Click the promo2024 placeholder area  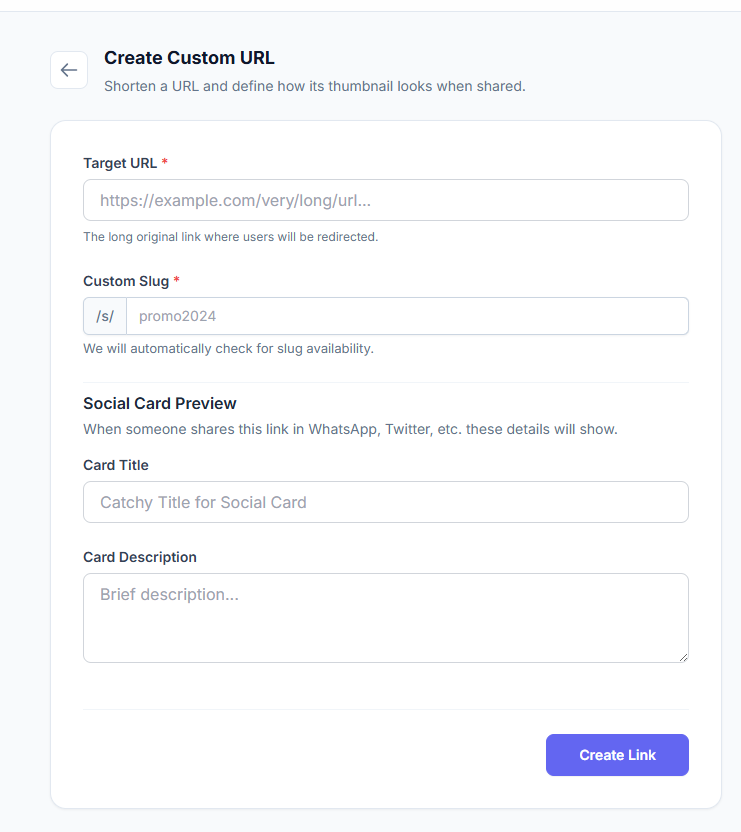point(177,315)
